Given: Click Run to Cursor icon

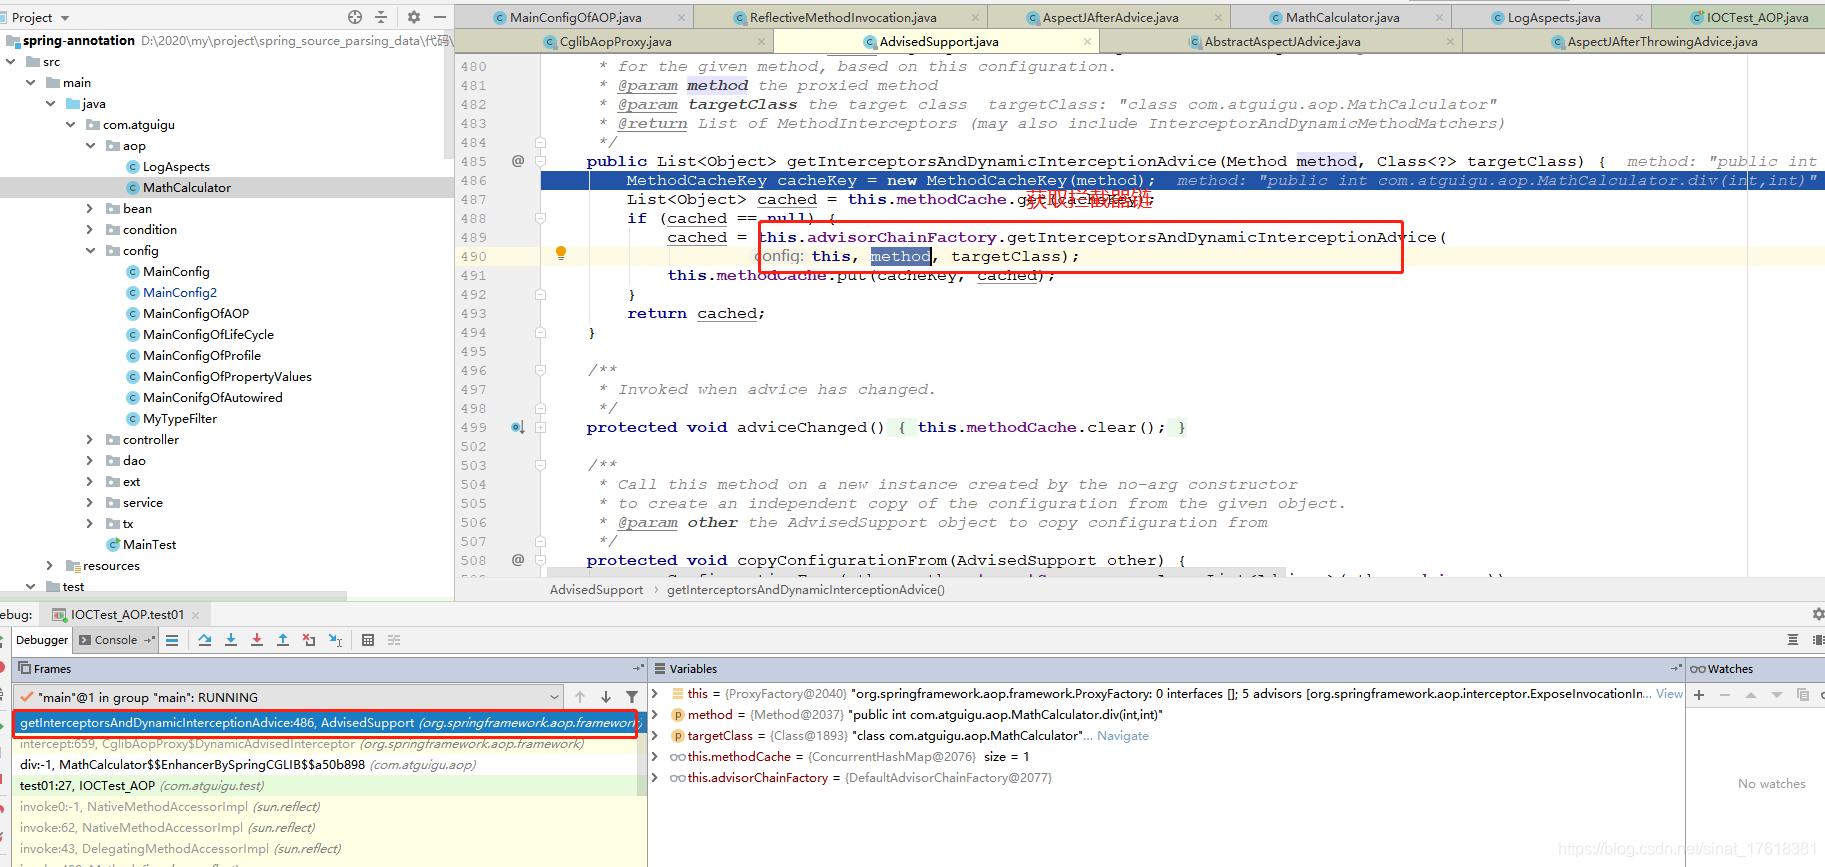Looking at the screenshot, I should [336, 640].
